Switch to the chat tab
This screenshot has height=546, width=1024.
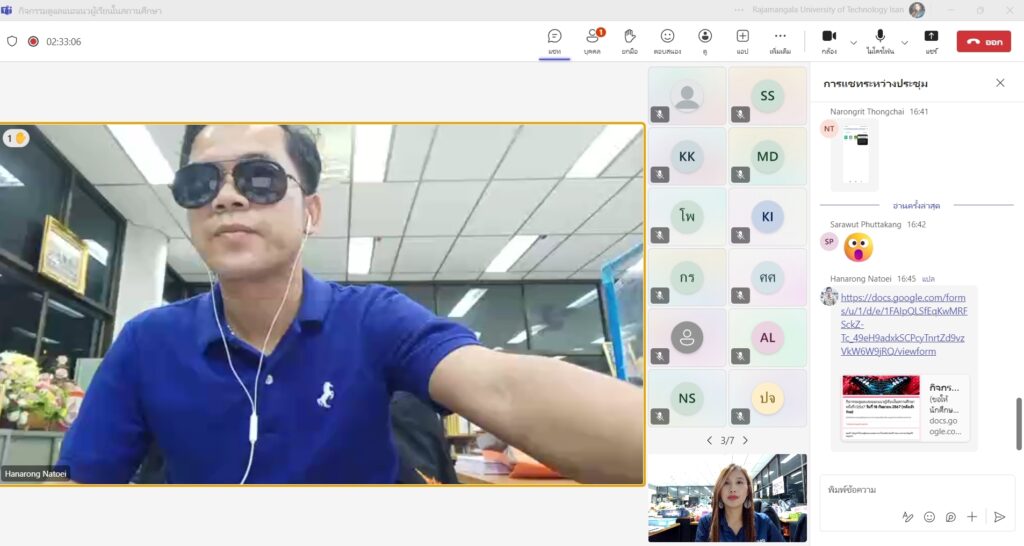554,40
